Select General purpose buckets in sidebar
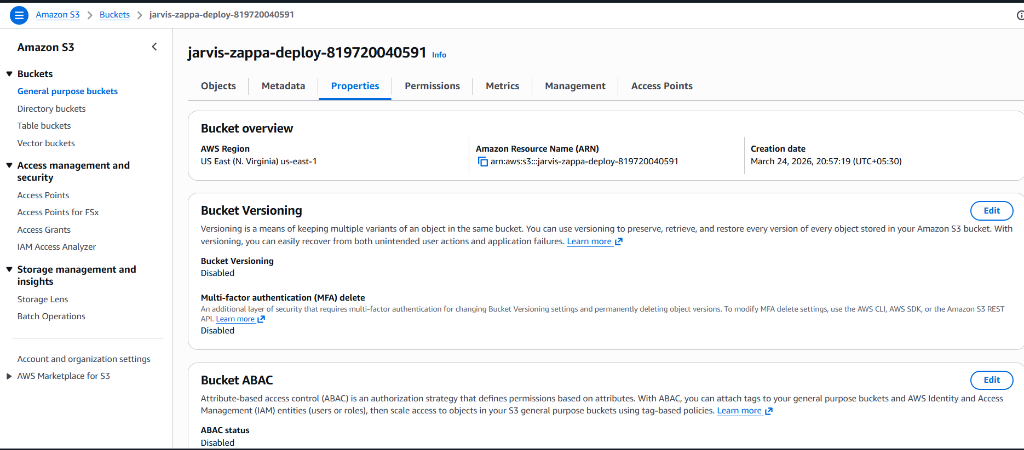 67,91
